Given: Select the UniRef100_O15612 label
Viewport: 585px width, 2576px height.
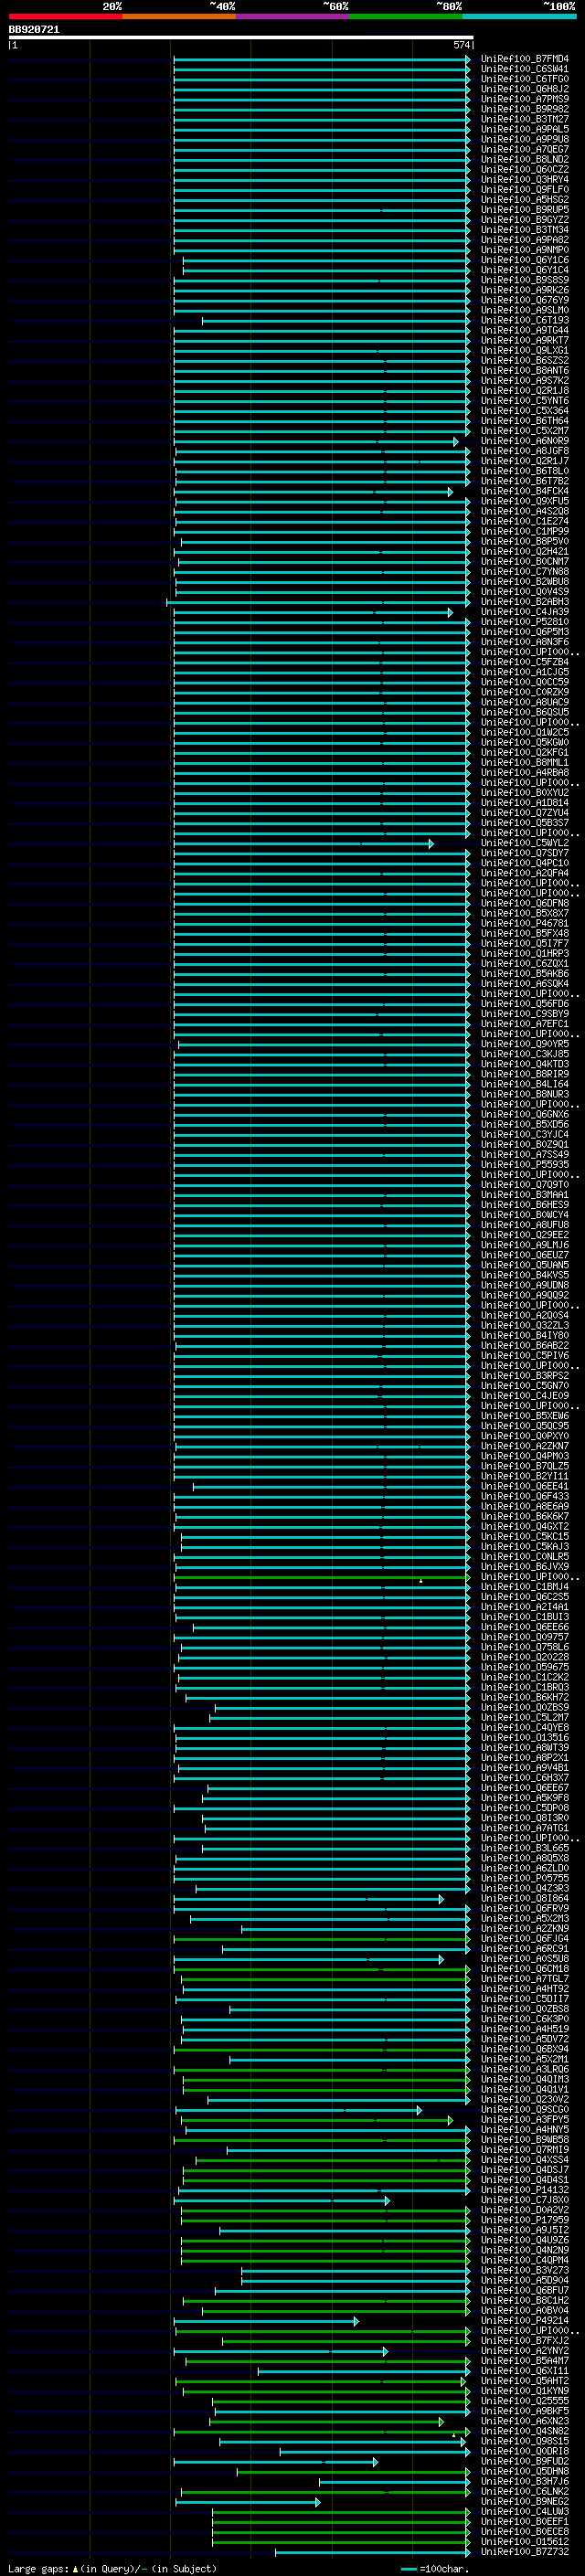Looking at the screenshot, I should pos(524,2541).
